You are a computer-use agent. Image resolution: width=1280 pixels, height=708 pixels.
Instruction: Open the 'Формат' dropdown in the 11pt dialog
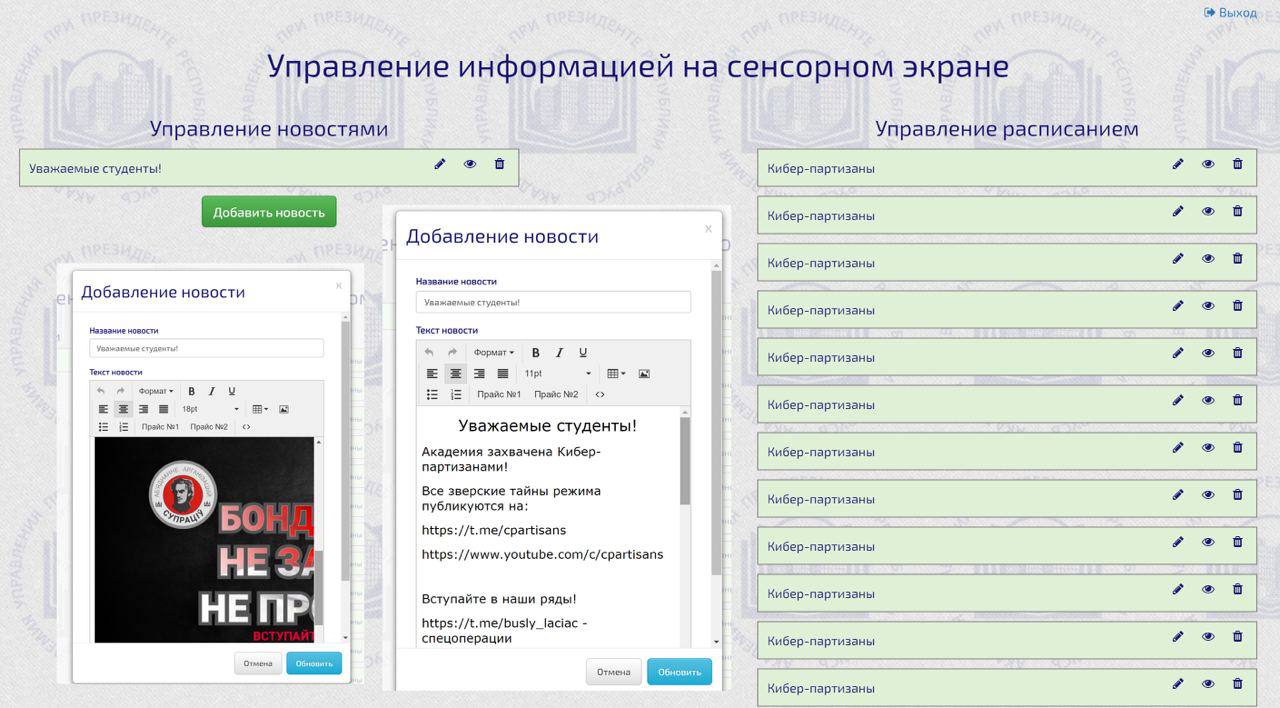click(494, 352)
